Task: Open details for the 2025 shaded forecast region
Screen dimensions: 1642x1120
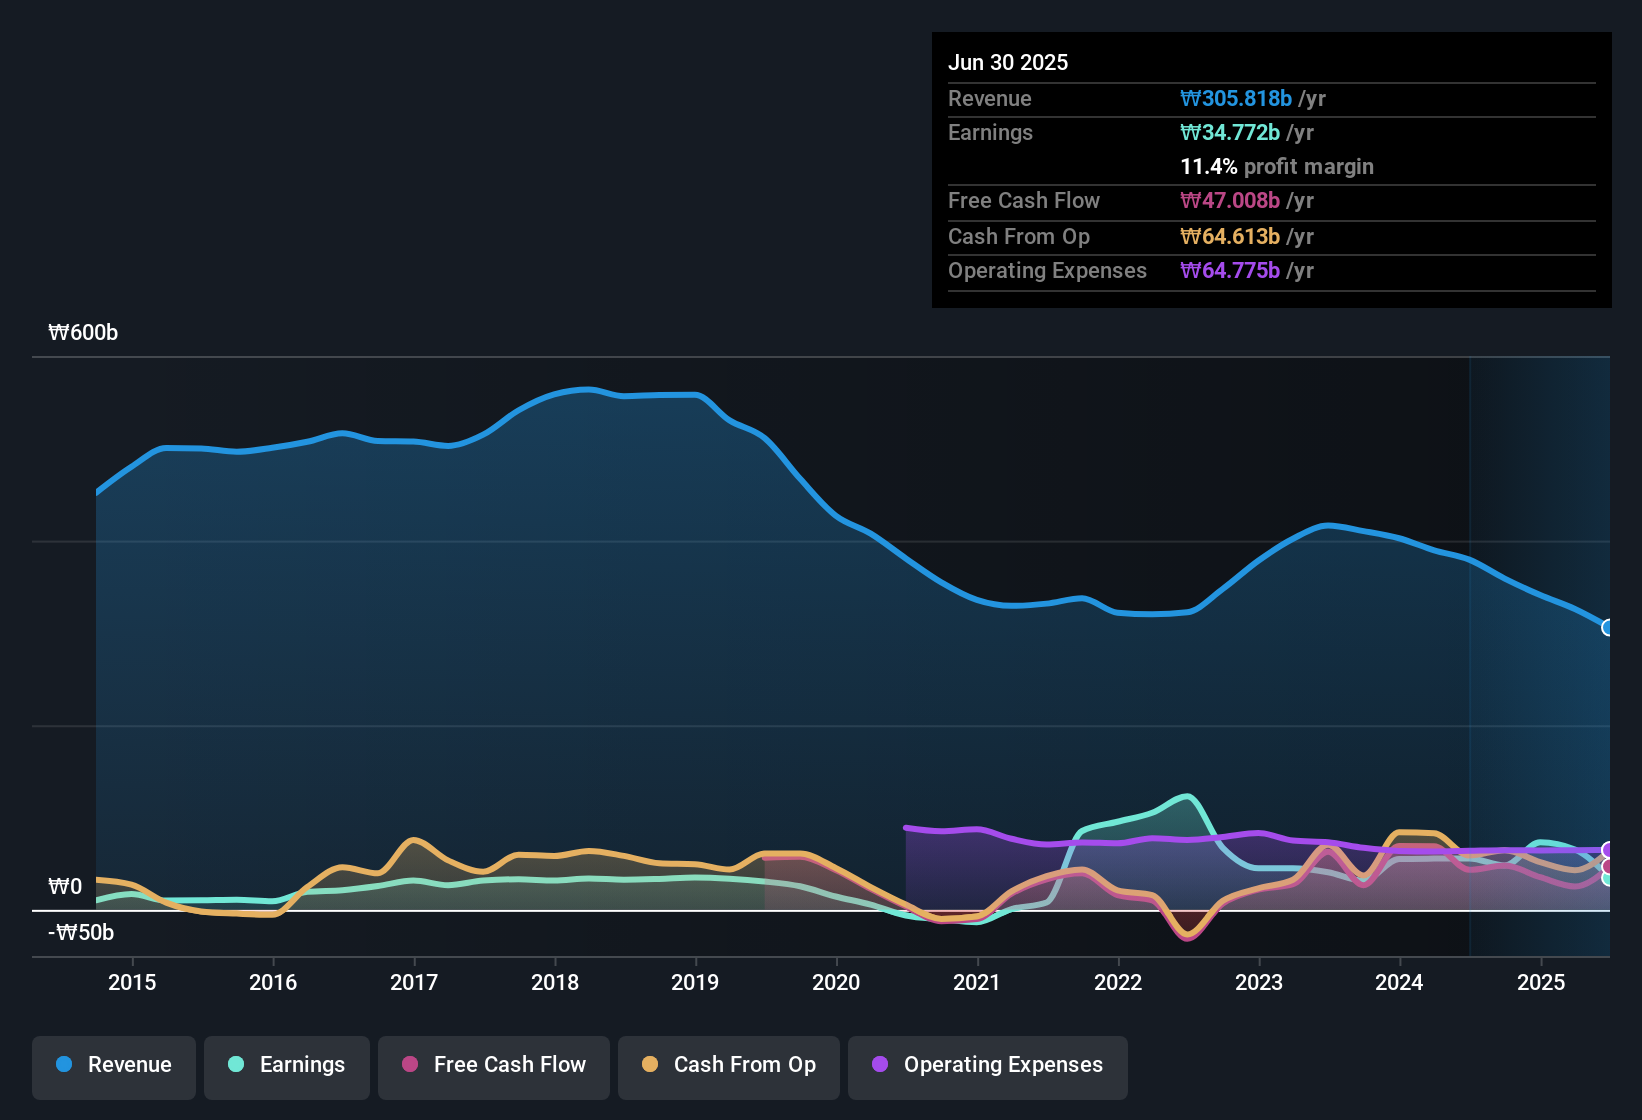Action: pyautogui.click(x=1540, y=650)
